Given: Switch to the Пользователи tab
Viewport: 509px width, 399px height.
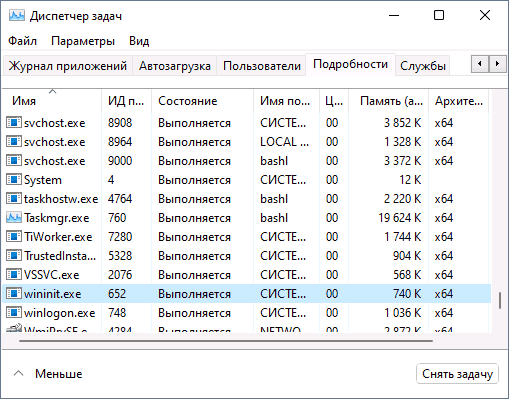Looking at the screenshot, I should point(262,66).
